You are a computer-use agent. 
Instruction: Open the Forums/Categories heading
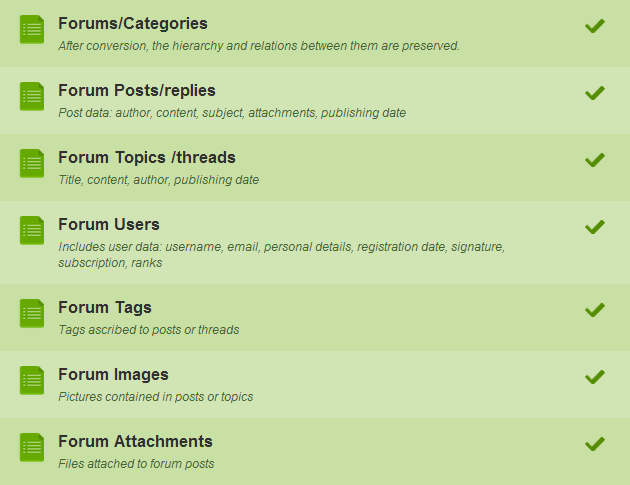pos(133,24)
